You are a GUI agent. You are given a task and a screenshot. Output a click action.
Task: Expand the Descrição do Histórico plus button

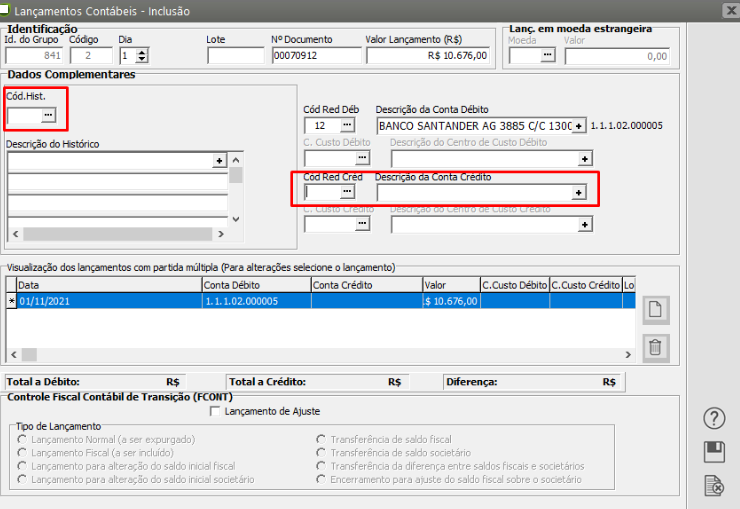(x=219, y=160)
